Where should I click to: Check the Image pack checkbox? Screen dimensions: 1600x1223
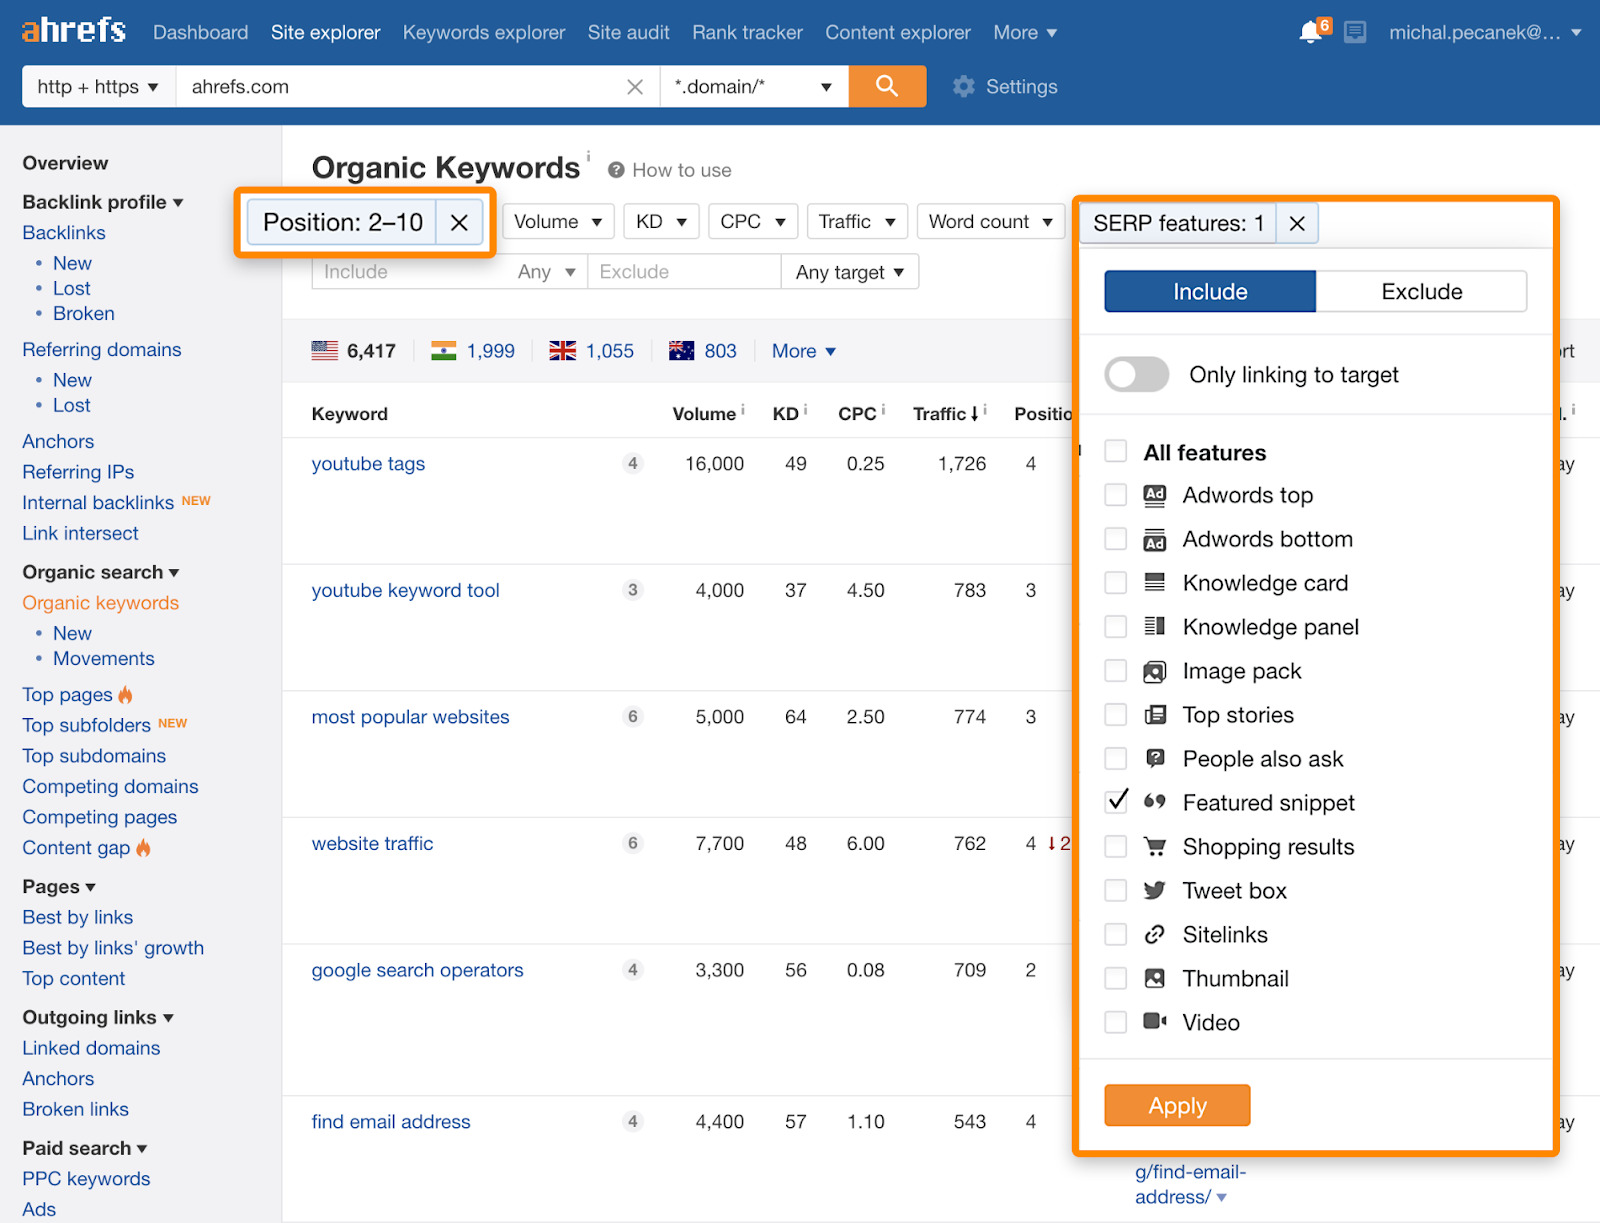1115,670
